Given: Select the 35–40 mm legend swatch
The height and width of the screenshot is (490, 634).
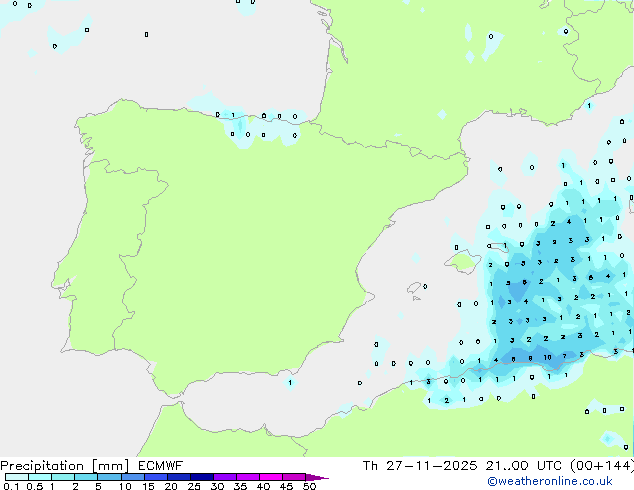Looking at the screenshot, I should [247, 477].
